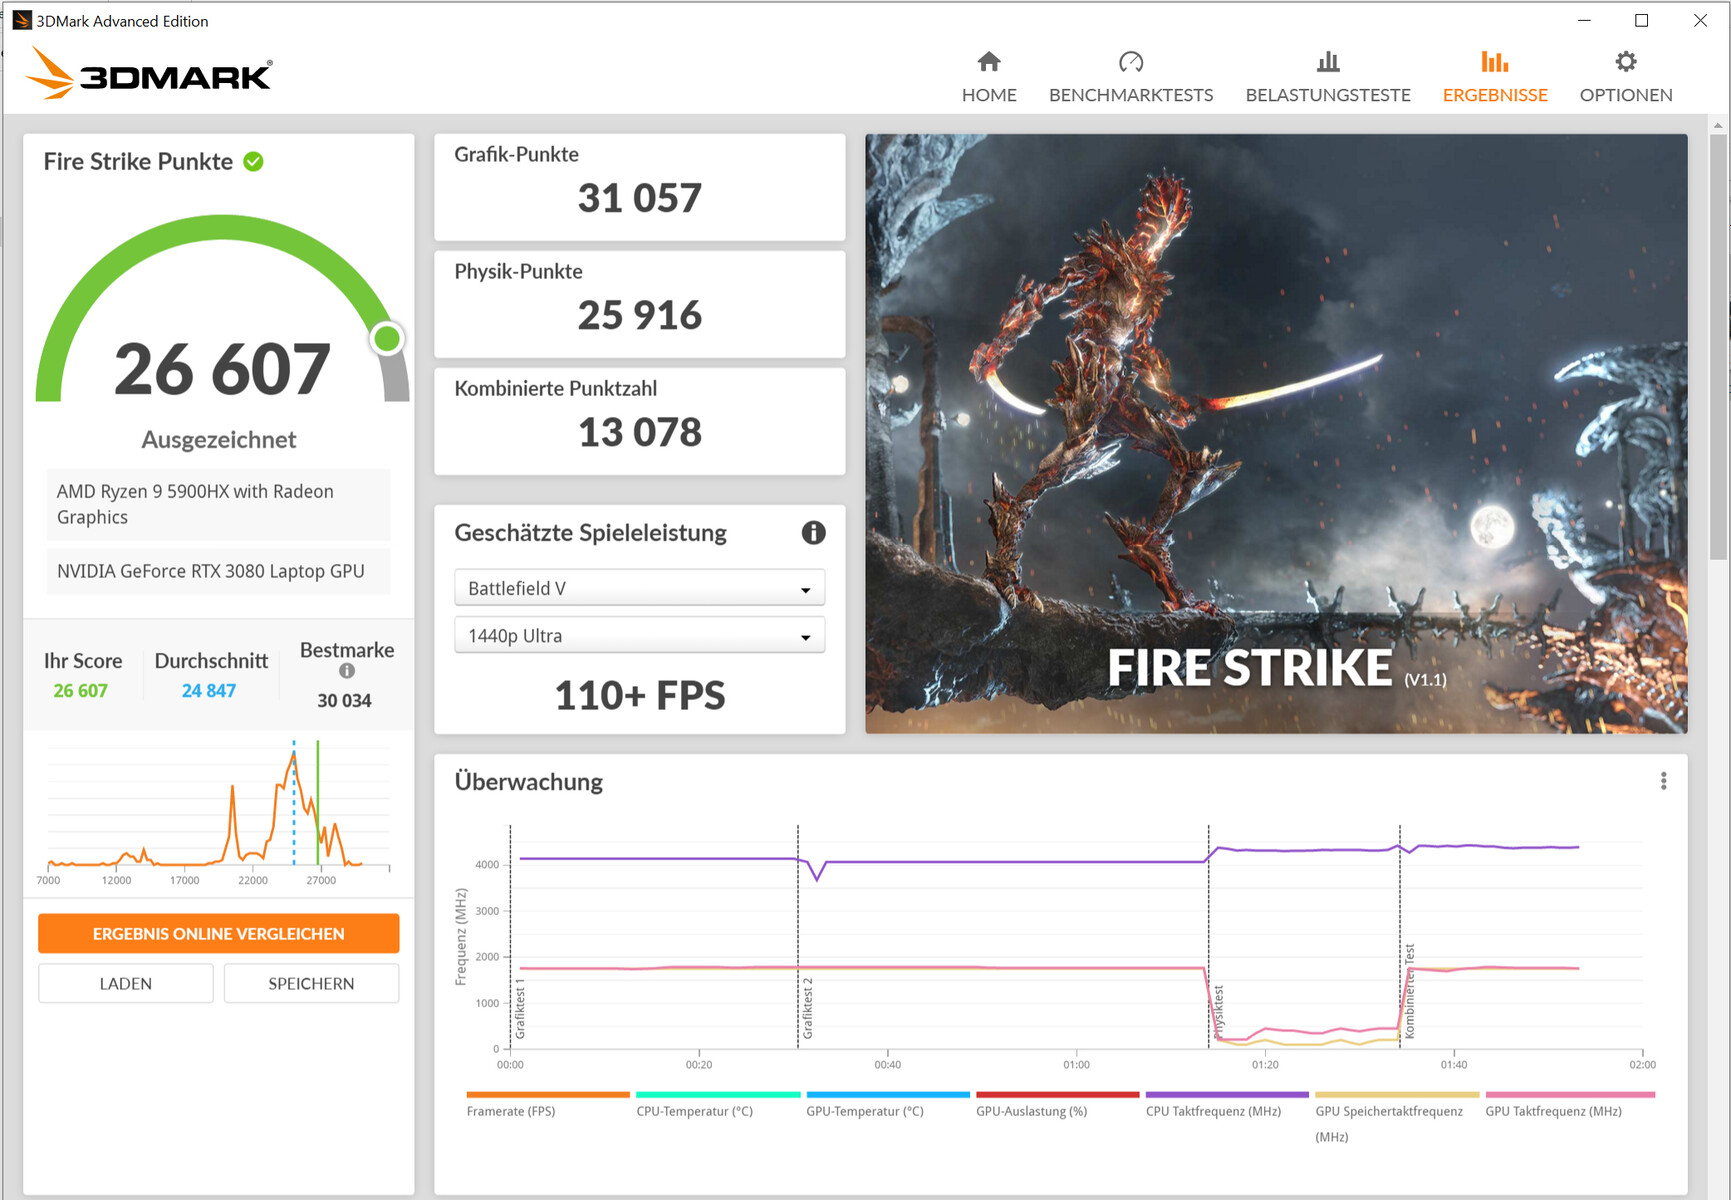Open OPTIONEN from the top navigation
Screen dimensions: 1731x1200
[1626, 95]
